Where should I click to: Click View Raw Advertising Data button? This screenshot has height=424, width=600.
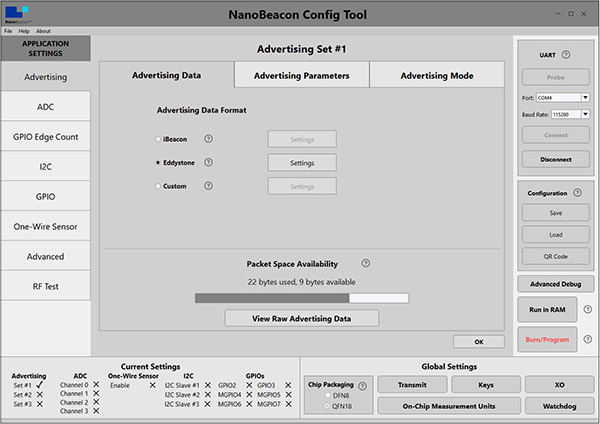(302, 318)
